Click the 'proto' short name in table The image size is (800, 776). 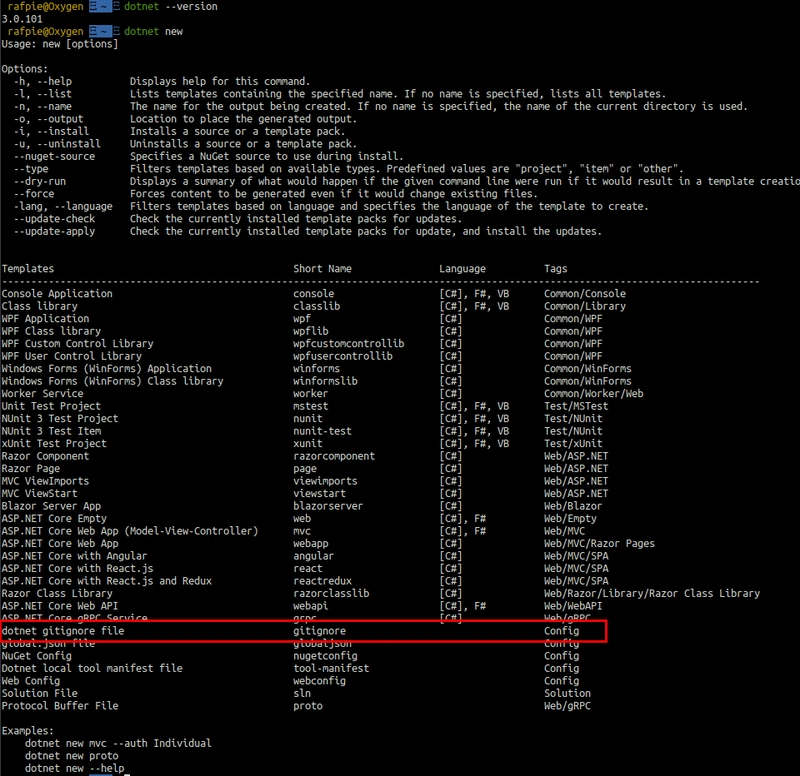(308, 706)
